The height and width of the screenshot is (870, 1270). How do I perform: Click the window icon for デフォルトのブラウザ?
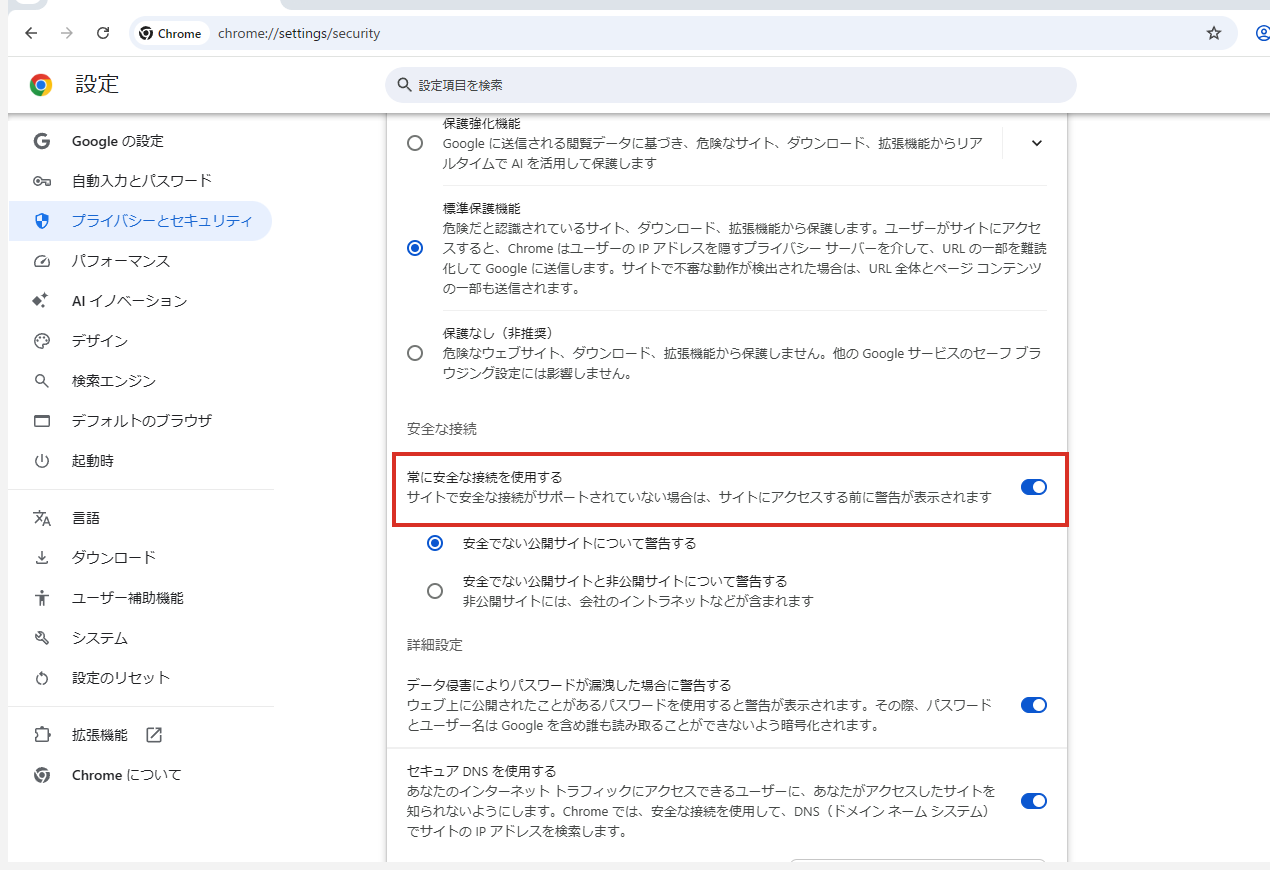coord(41,421)
